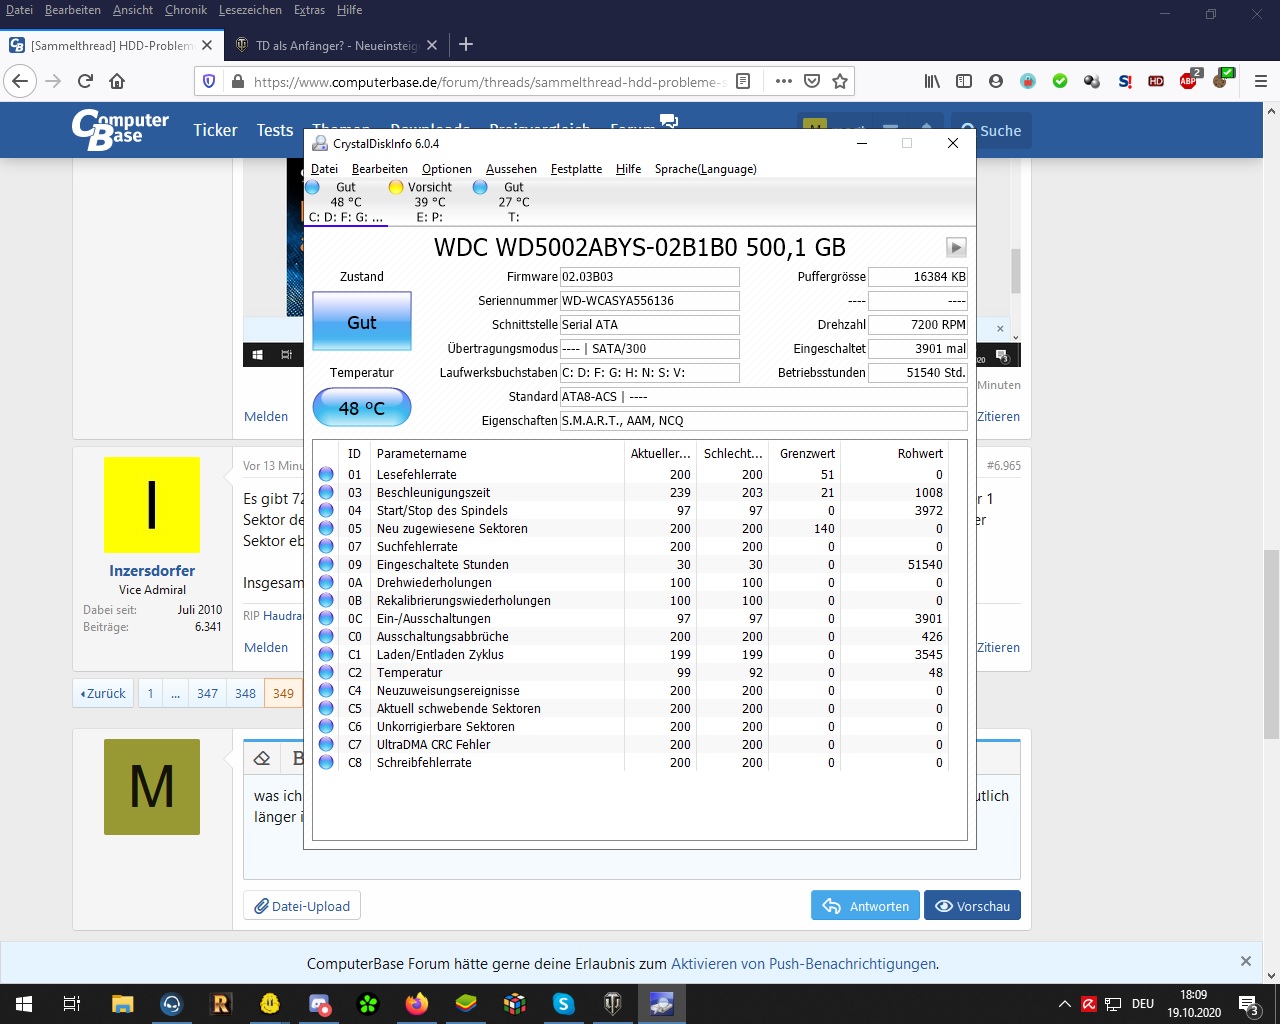Select the Lesefehlerrate row status icon
The image size is (1280, 1024).
[326, 475]
